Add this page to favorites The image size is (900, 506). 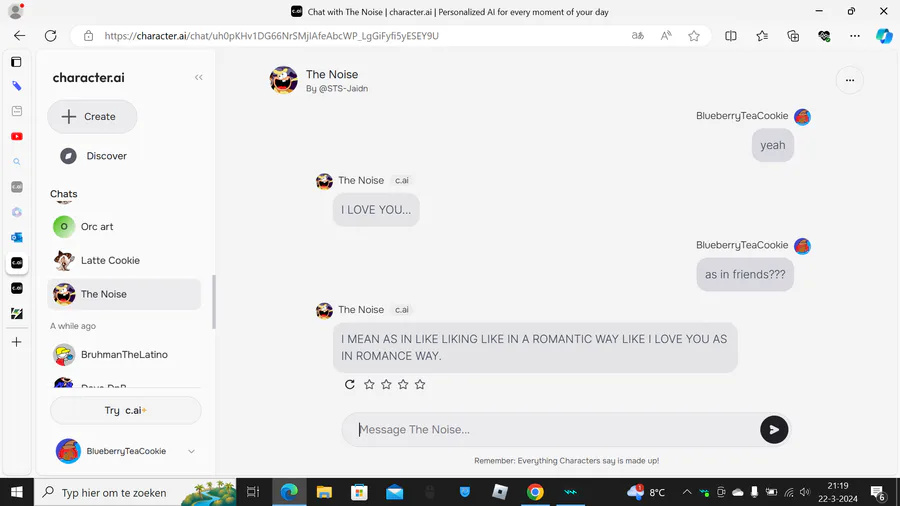[x=694, y=36]
